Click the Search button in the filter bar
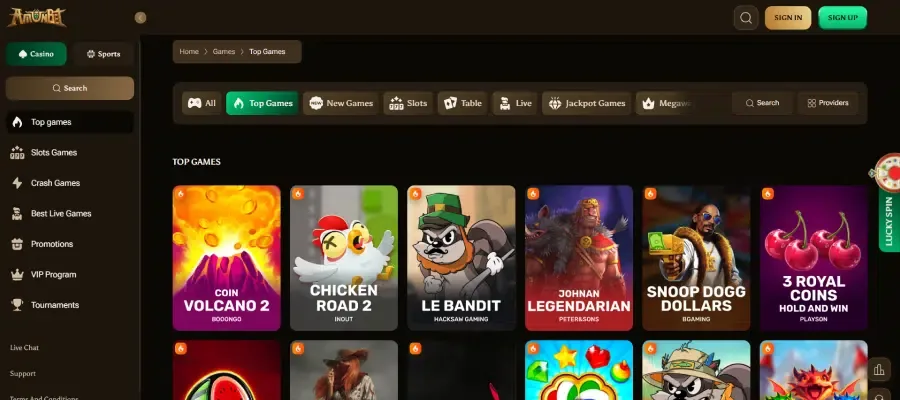The width and height of the screenshot is (900, 400). tap(762, 103)
